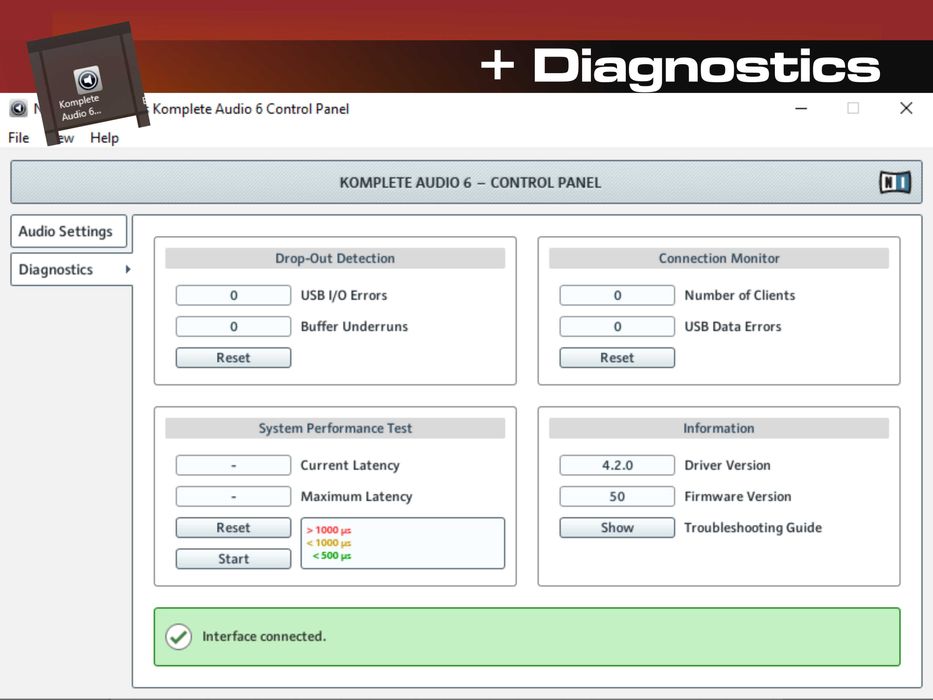
Task: Start the System Performance Test
Action: [x=233, y=558]
